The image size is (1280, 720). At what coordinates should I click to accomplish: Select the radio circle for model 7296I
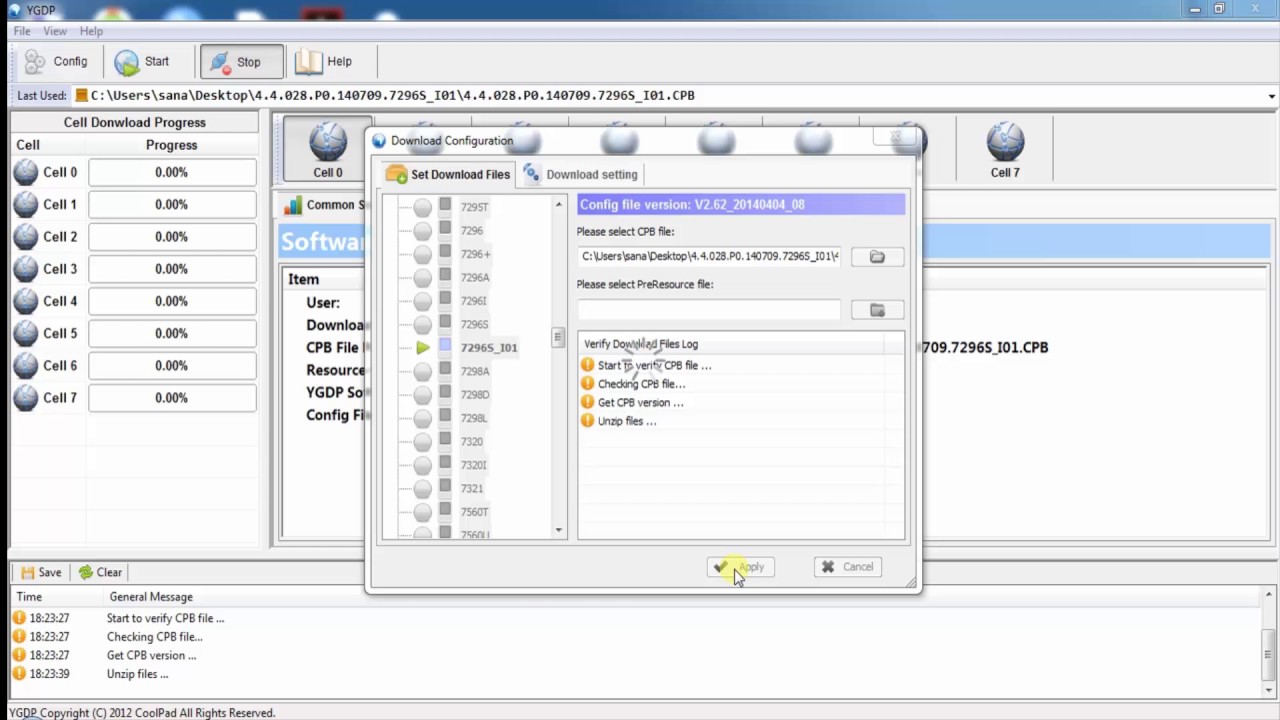click(423, 301)
